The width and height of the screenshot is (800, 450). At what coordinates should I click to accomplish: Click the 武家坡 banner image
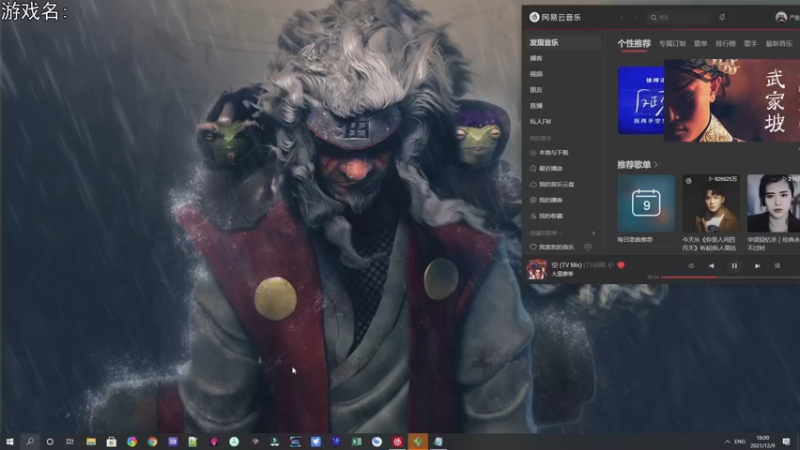(x=732, y=101)
